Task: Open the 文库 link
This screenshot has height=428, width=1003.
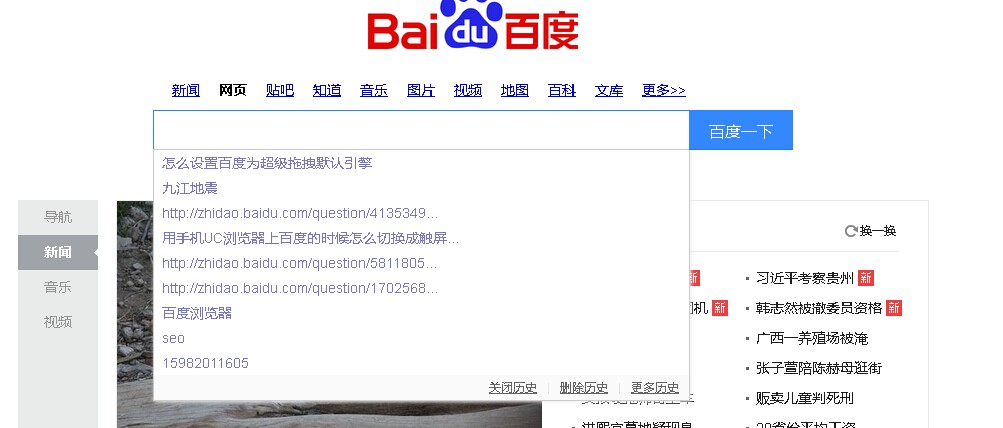Action: coord(609,90)
